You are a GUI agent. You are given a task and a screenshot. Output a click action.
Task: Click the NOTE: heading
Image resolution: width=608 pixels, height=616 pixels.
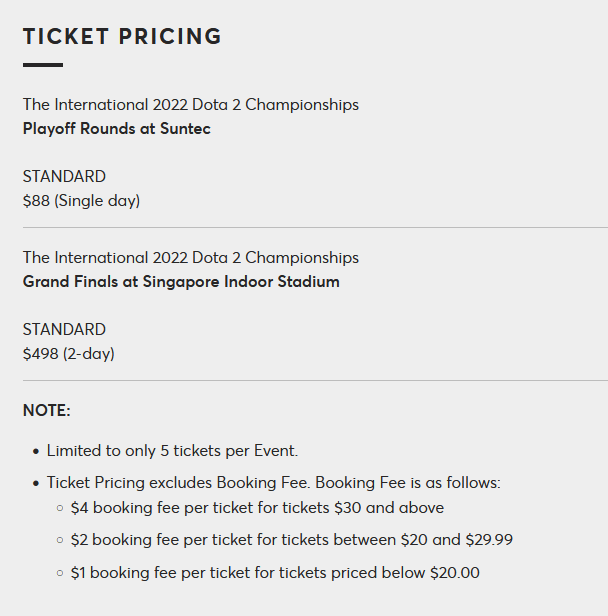click(47, 411)
